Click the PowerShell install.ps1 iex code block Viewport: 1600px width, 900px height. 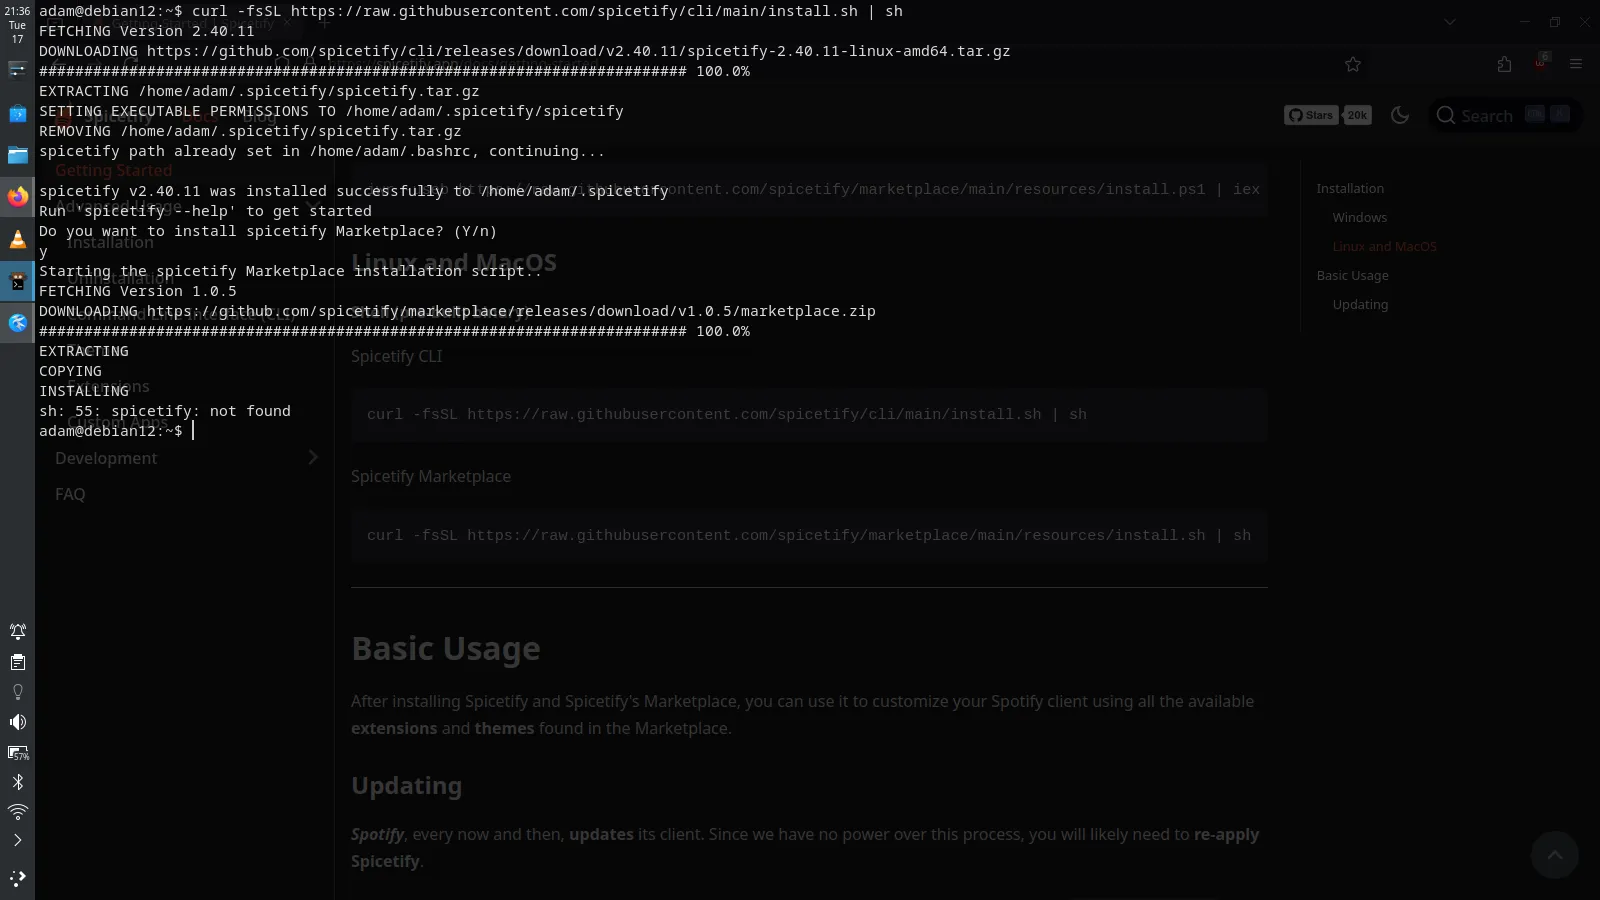(x=809, y=189)
